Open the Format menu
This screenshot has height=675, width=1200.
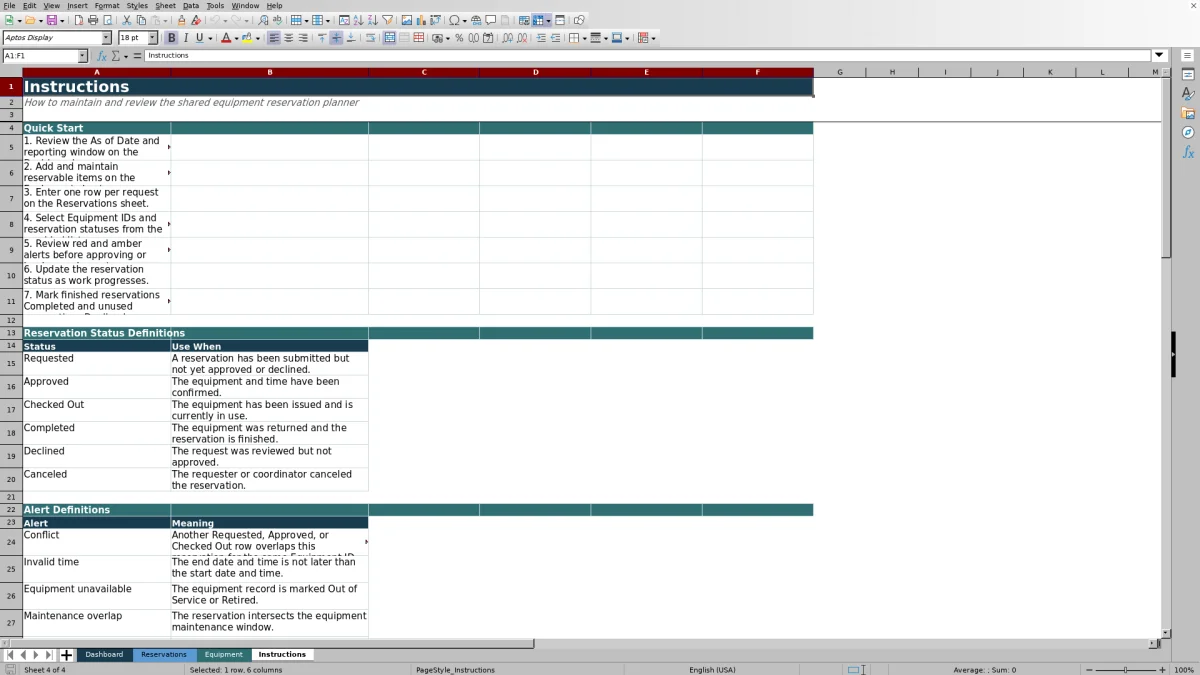tap(107, 6)
